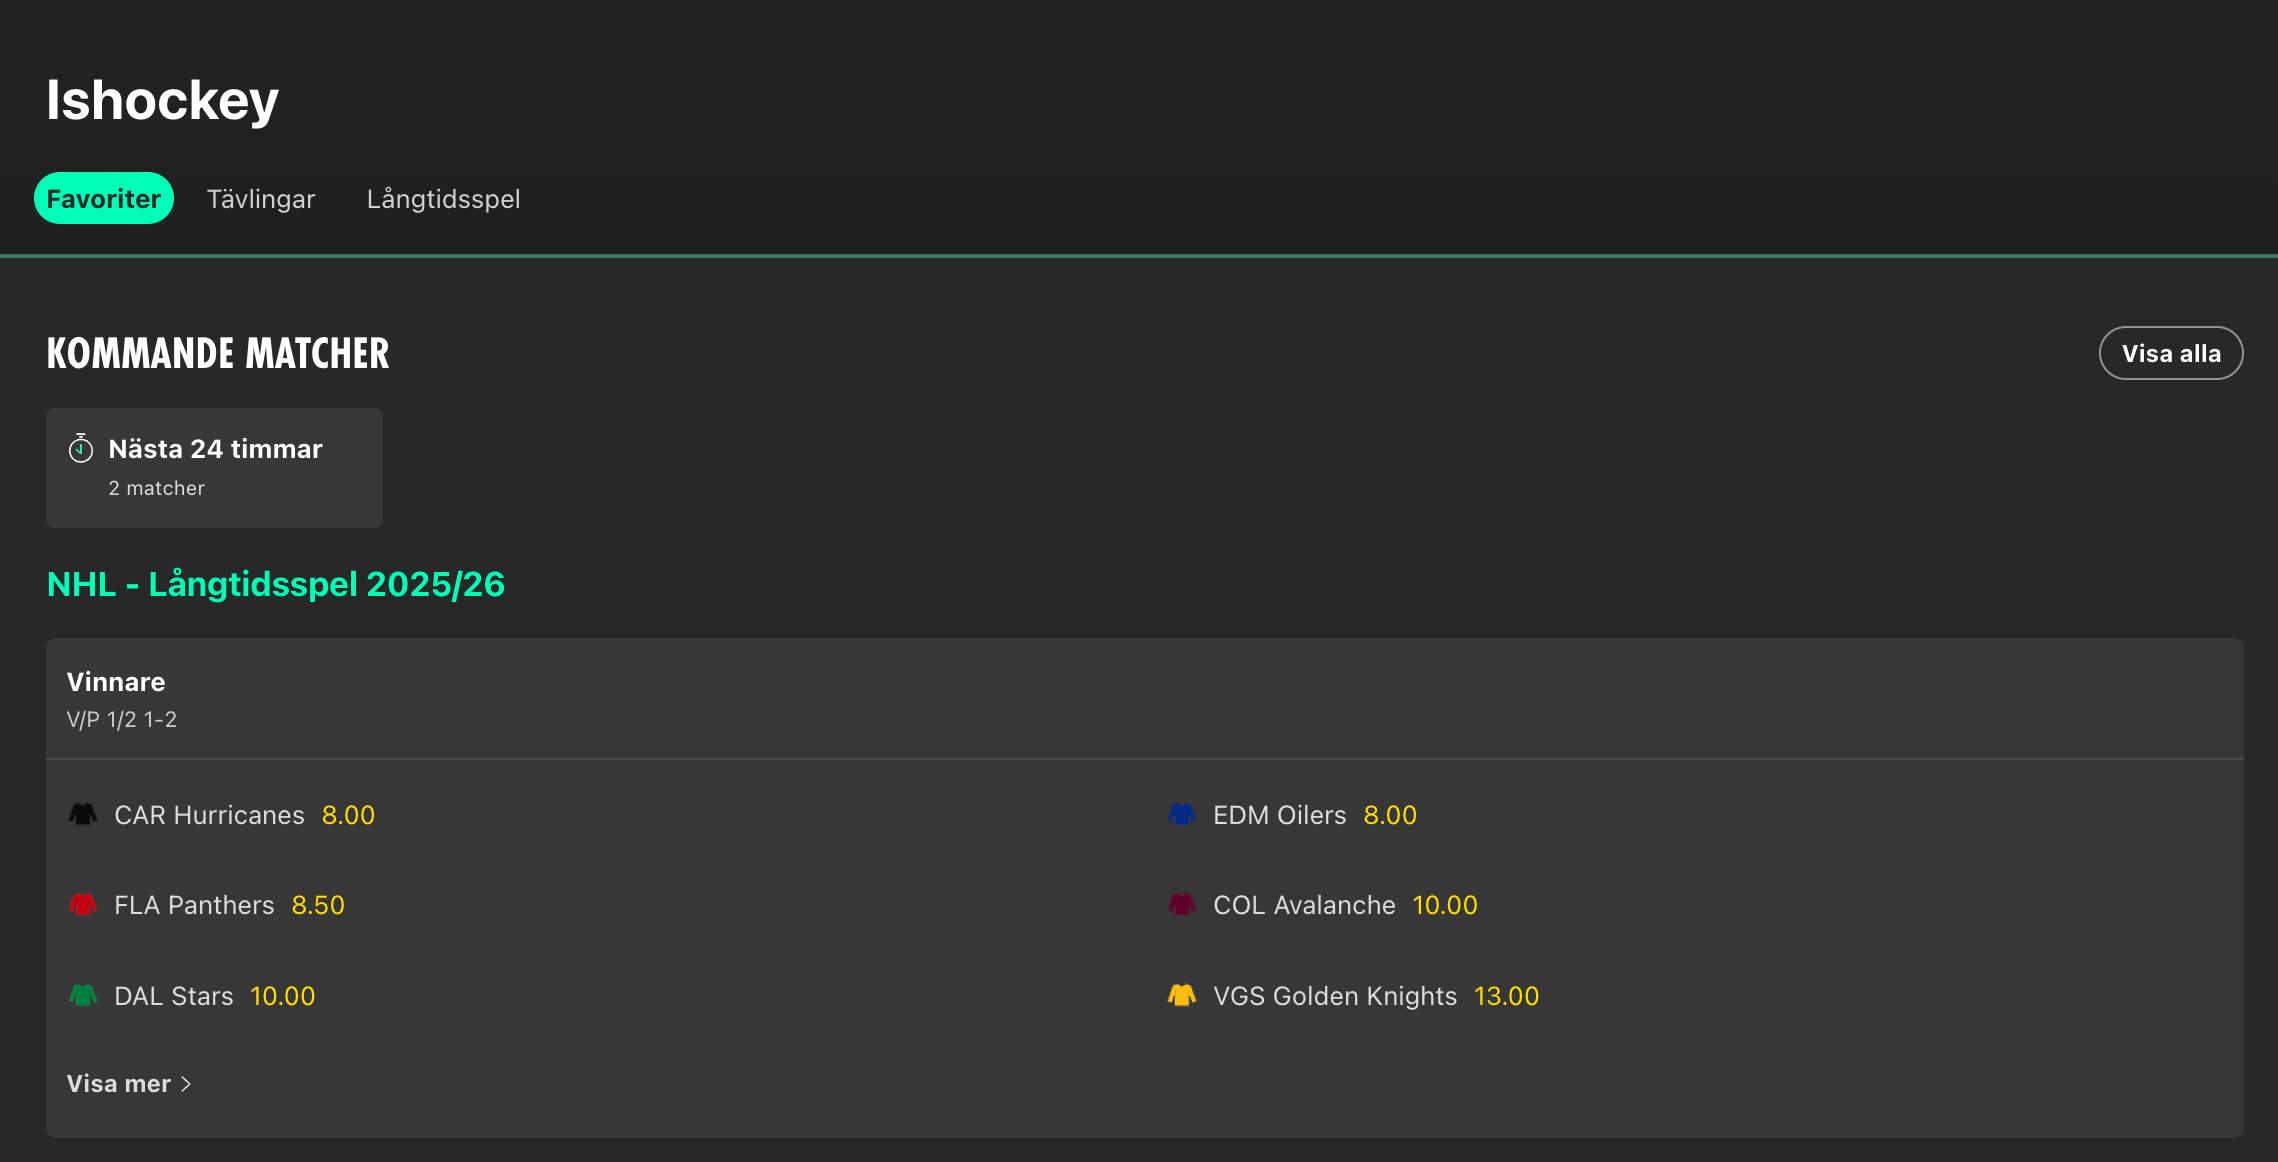Click the Visa alla button

click(2170, 353)
